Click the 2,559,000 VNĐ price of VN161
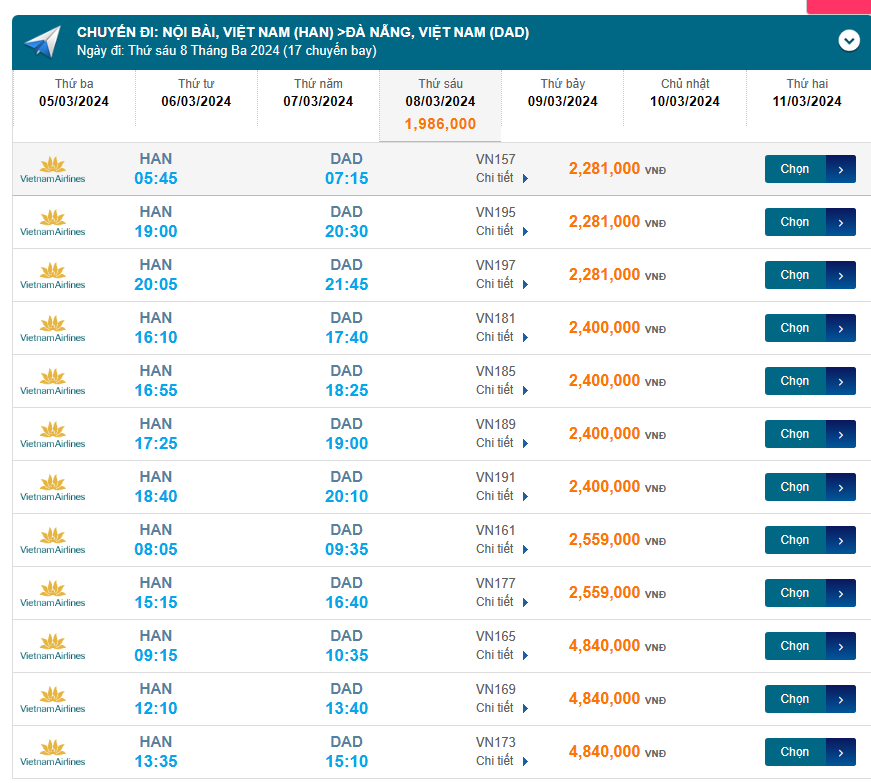Screen dimensions: 871x783 (604, 540)
